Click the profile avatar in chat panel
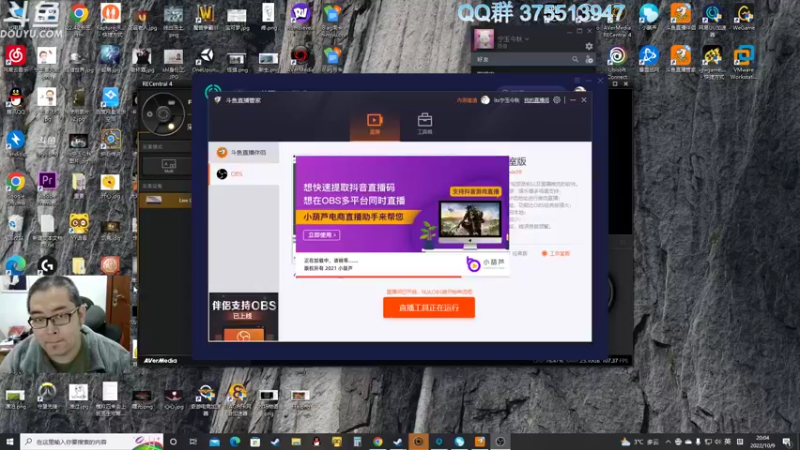 [484, 40]
